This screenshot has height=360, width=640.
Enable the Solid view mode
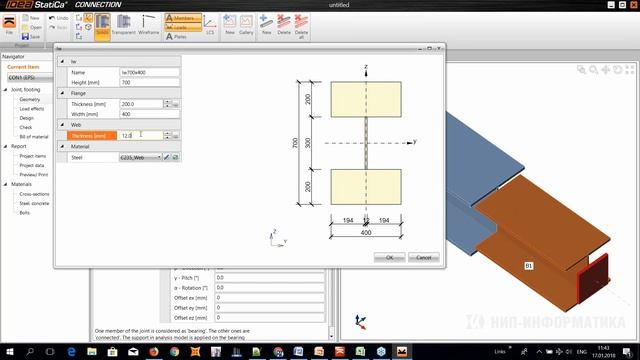[102, 27]
